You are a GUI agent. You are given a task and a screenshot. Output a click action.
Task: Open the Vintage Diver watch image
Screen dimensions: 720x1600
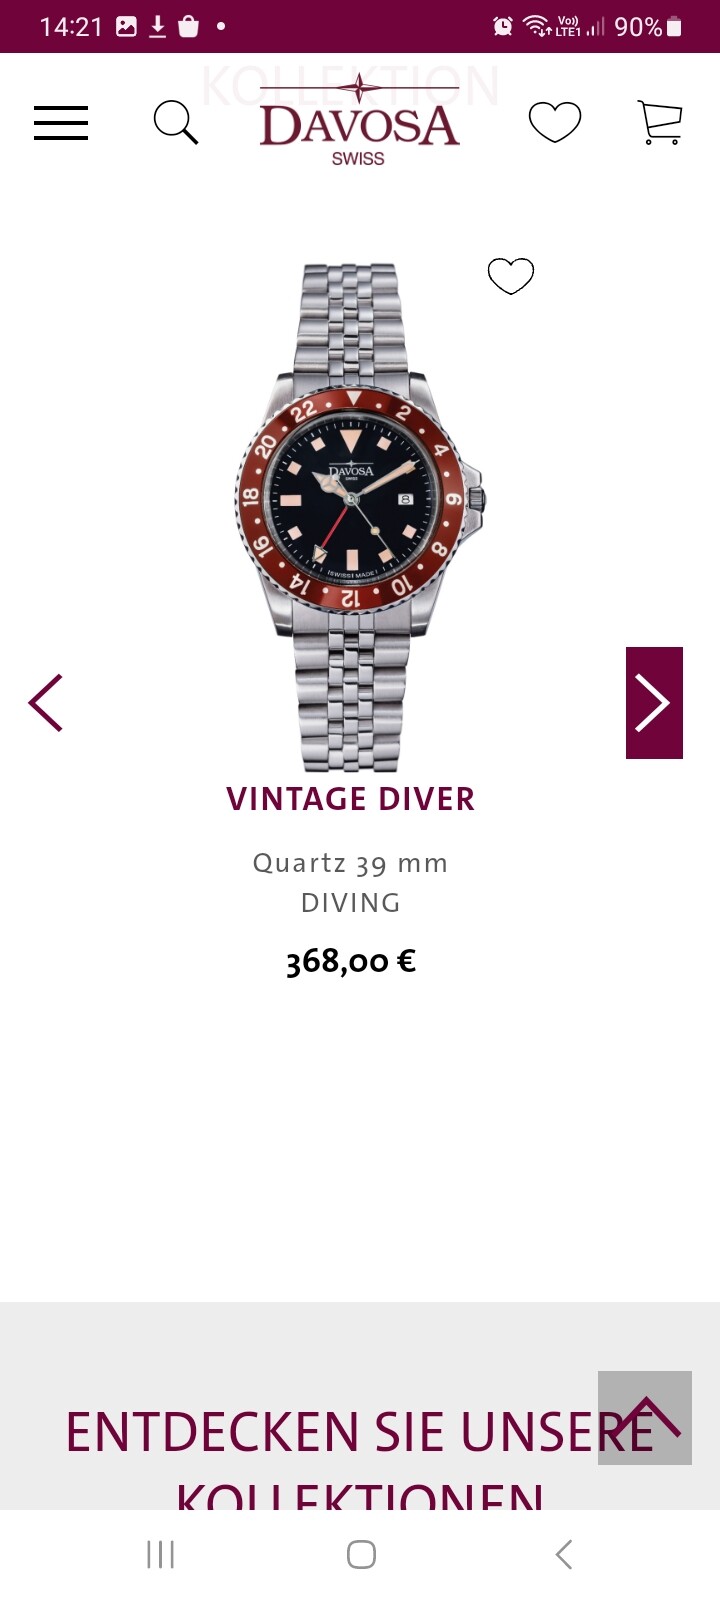(x=359, y=517)
